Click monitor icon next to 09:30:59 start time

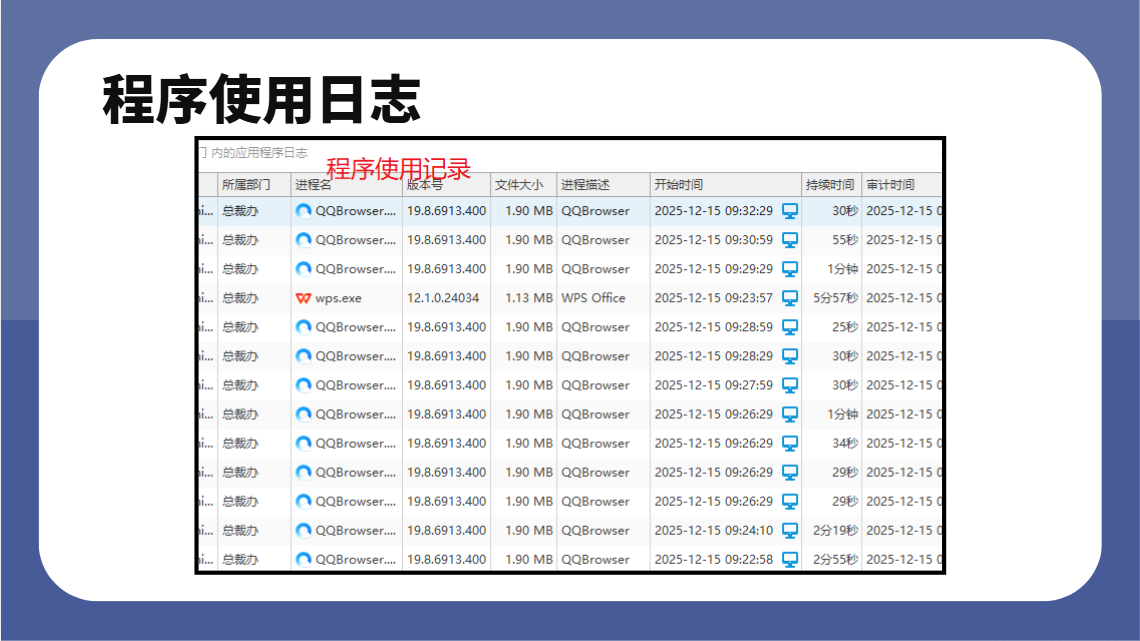[x=790, y=240]
